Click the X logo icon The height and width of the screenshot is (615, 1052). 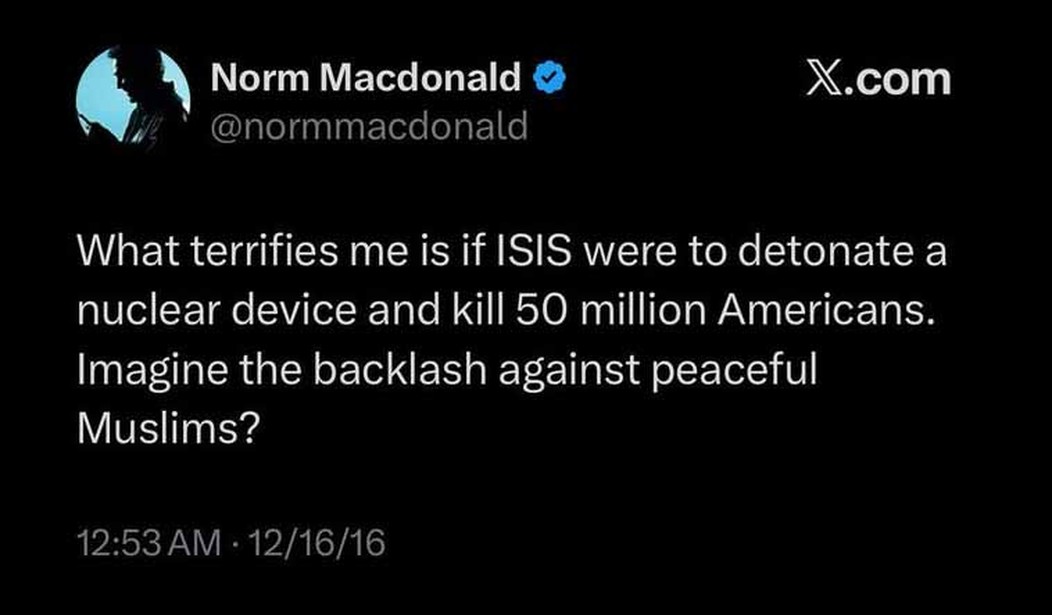(x=826, y=78)
